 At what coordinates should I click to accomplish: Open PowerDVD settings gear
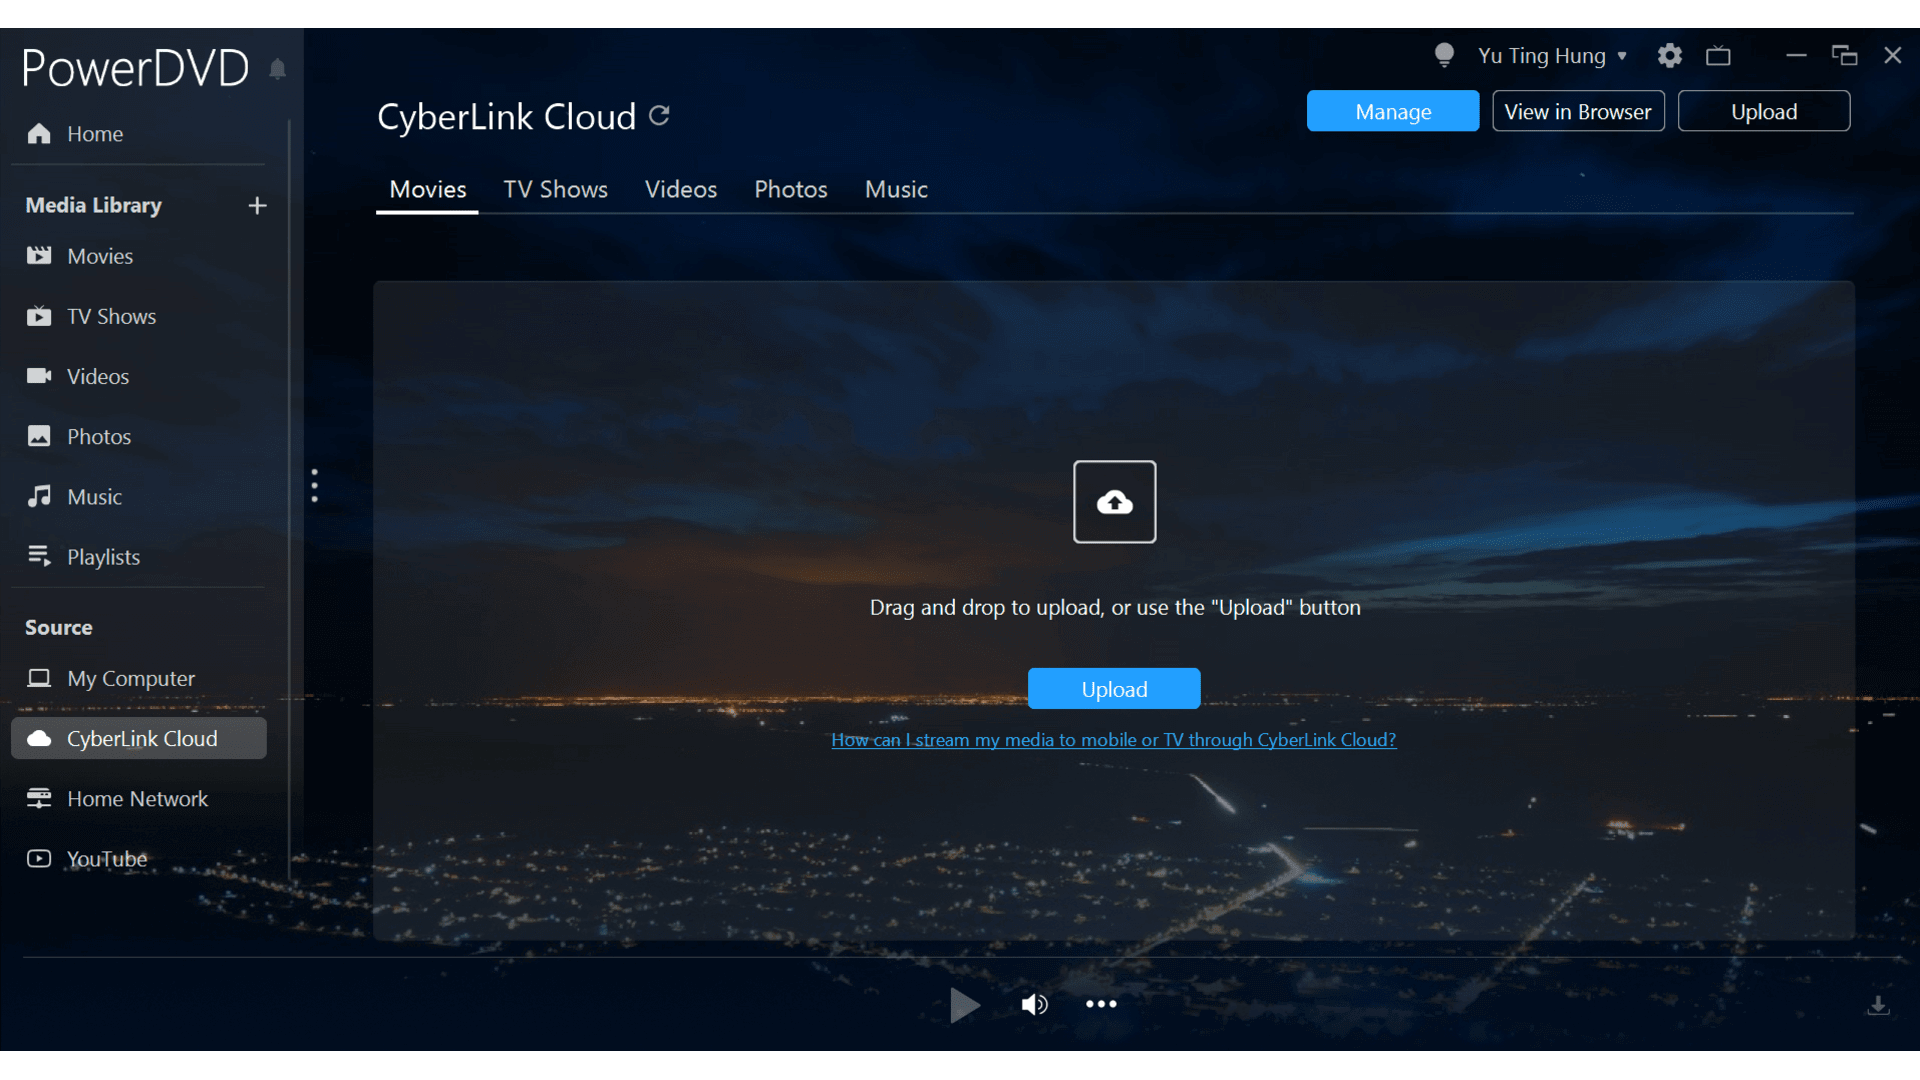[1668, 56]
